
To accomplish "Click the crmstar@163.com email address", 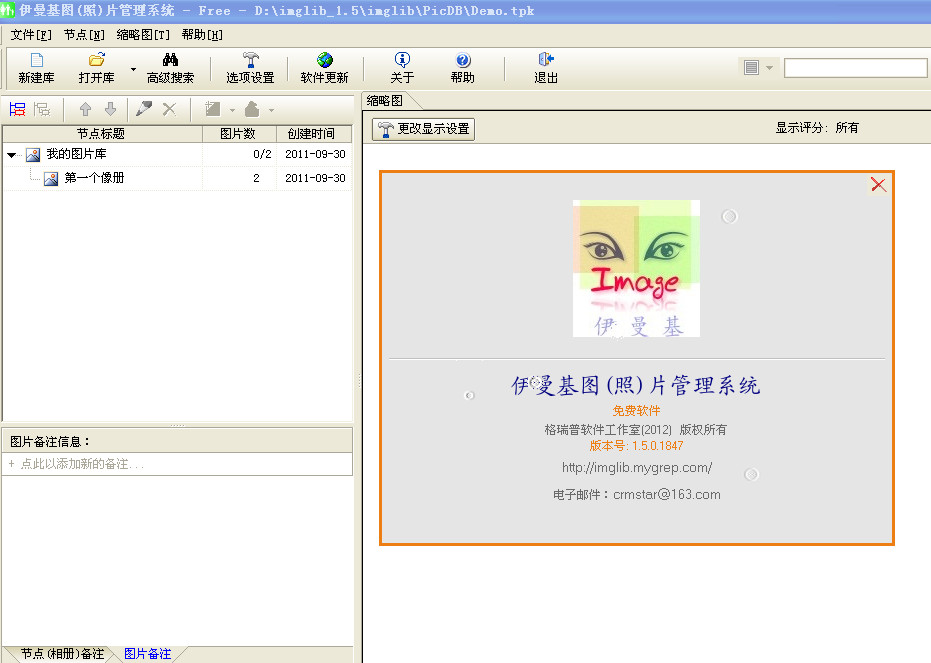I will click(667, 494).
